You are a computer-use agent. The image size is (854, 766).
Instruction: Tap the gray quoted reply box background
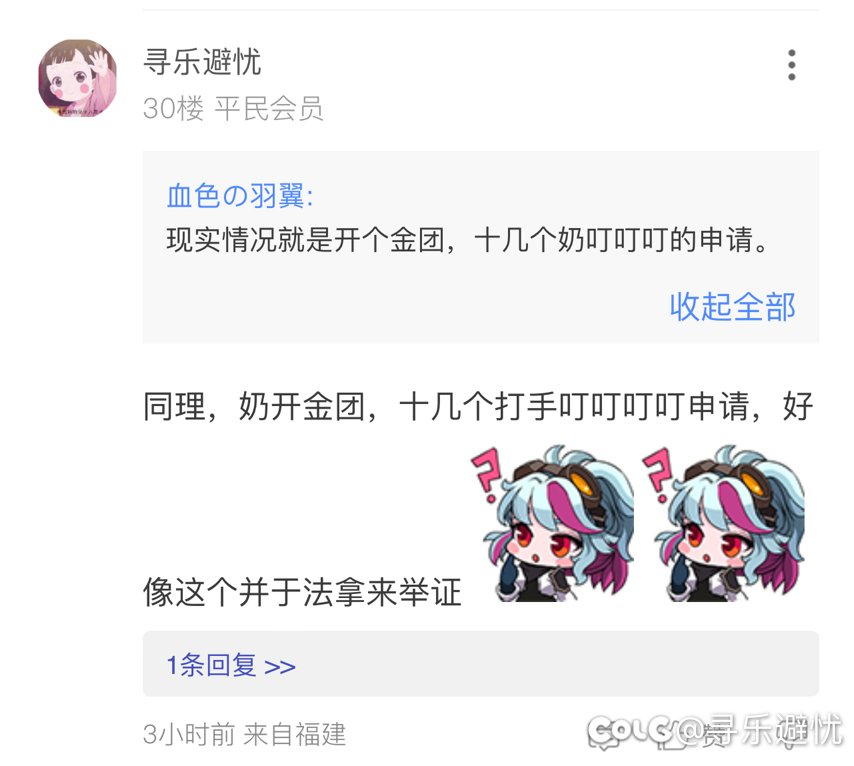point(480,247)
